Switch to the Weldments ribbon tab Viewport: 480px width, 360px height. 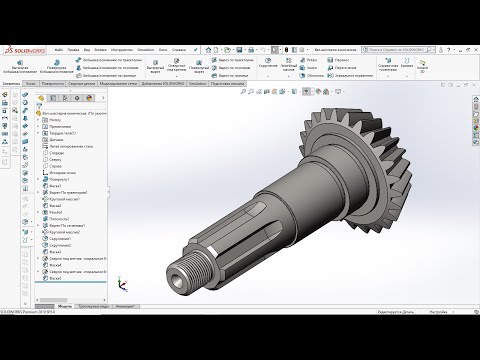coord(82,83)
